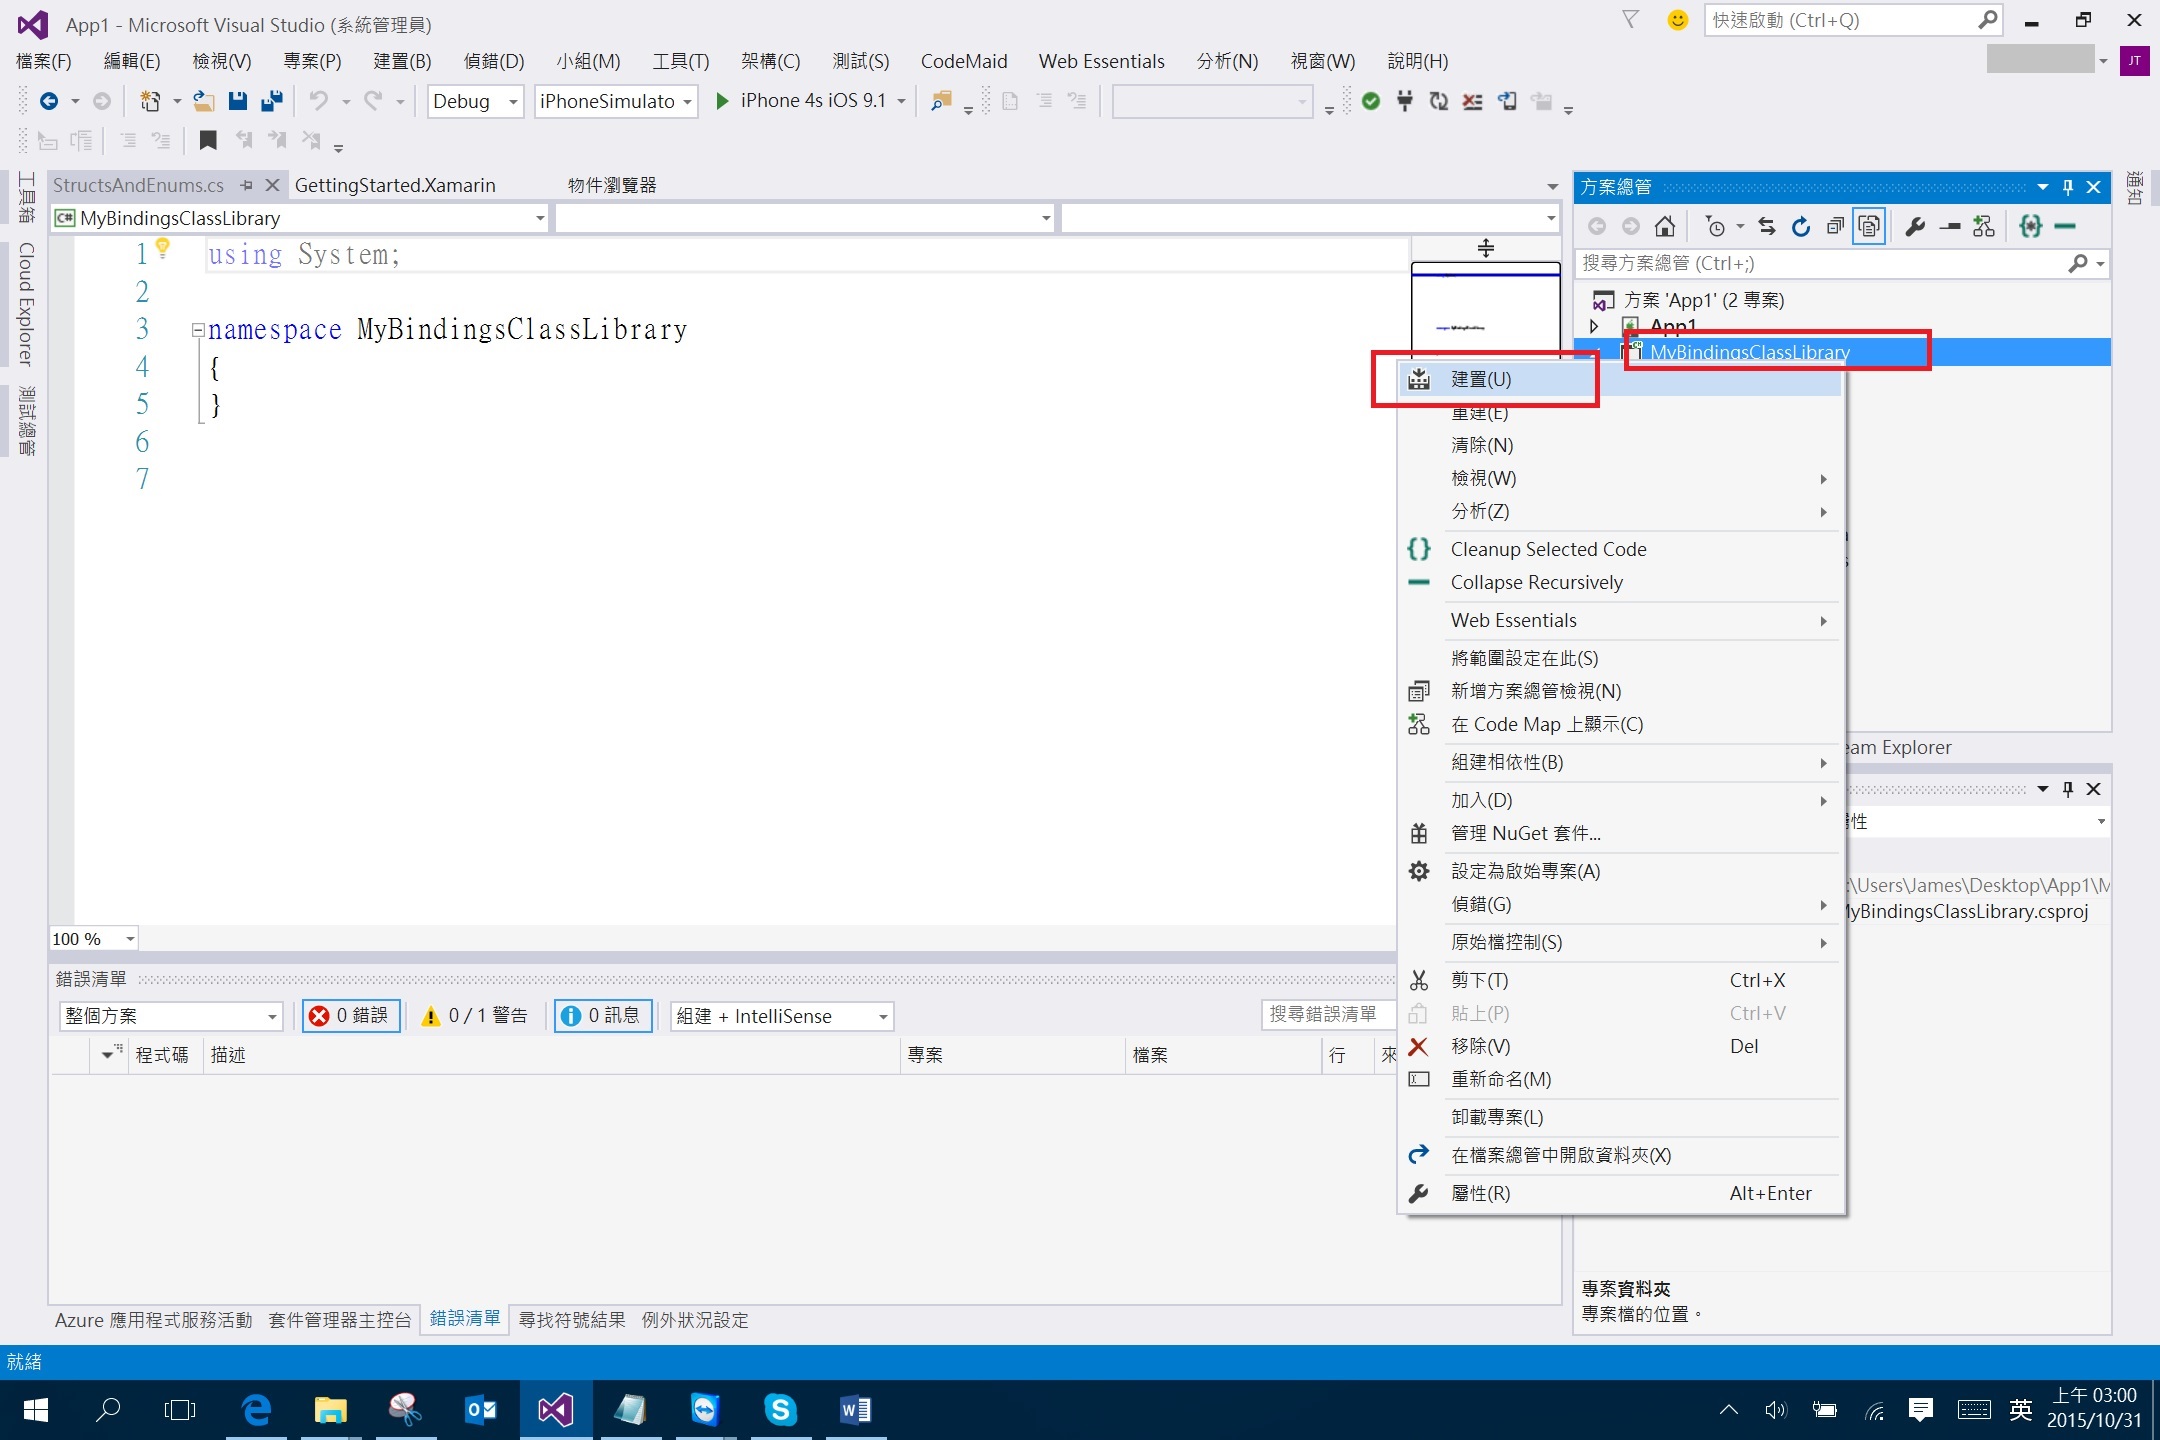
Task: Choose 設定為啟始專案(A) in context menu
Action: pos(1620,871)
